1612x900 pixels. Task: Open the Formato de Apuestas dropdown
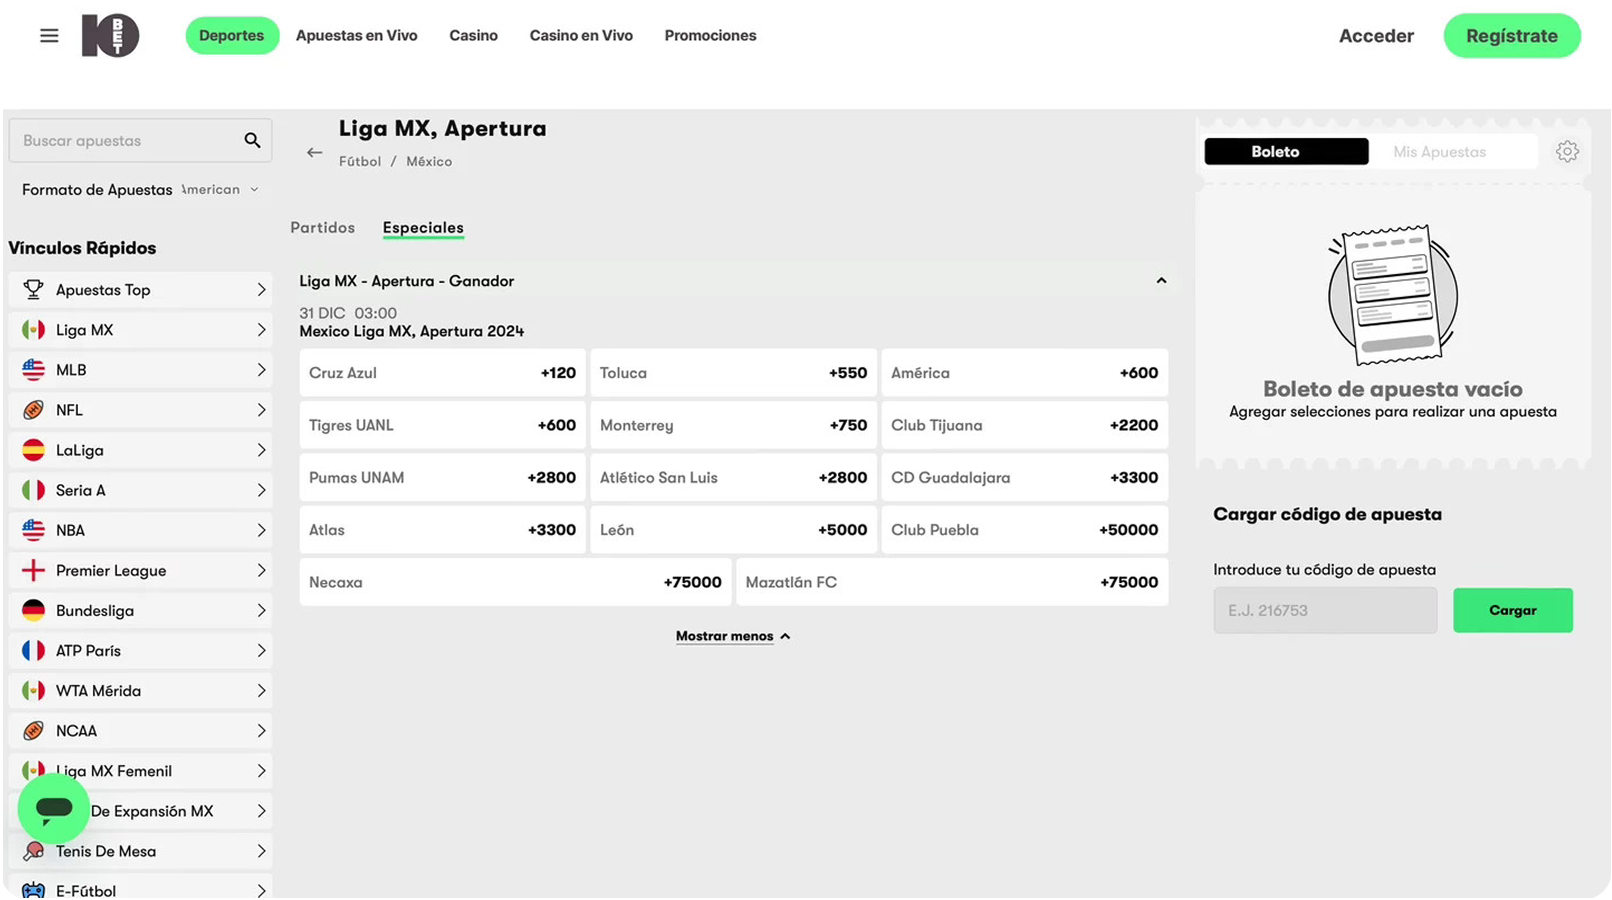coord(220,190)
